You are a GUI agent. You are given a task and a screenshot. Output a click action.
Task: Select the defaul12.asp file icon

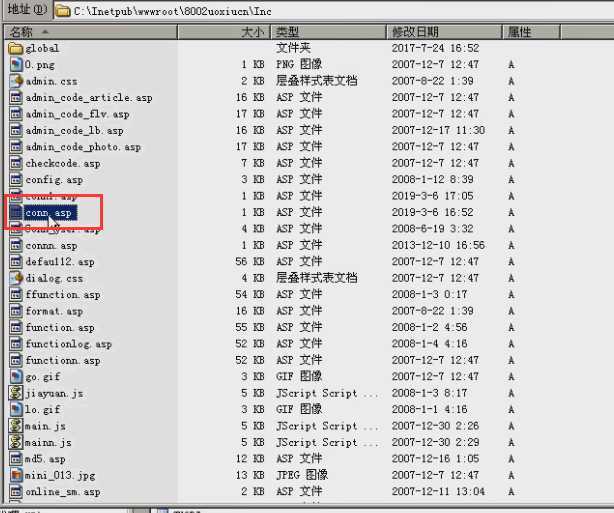[16, 262]
